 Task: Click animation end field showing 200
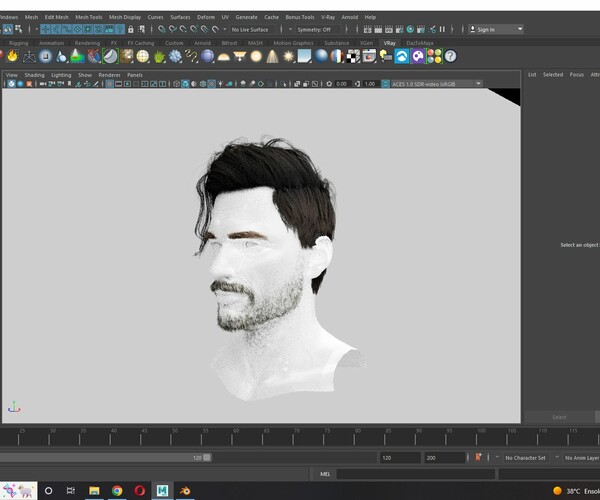click(444, 458)
